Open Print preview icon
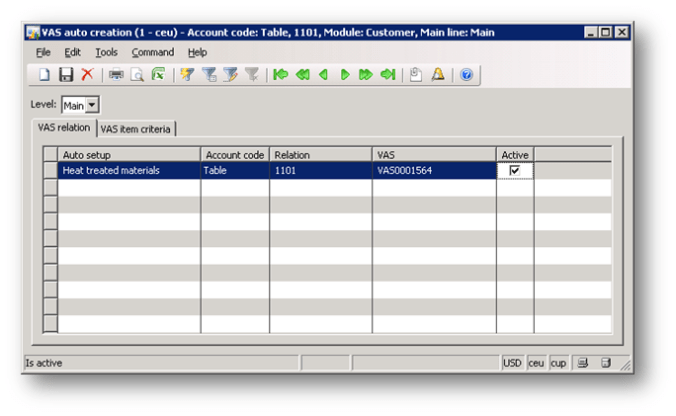The height and width of the screenshot is (416, 676). [137, 75]
